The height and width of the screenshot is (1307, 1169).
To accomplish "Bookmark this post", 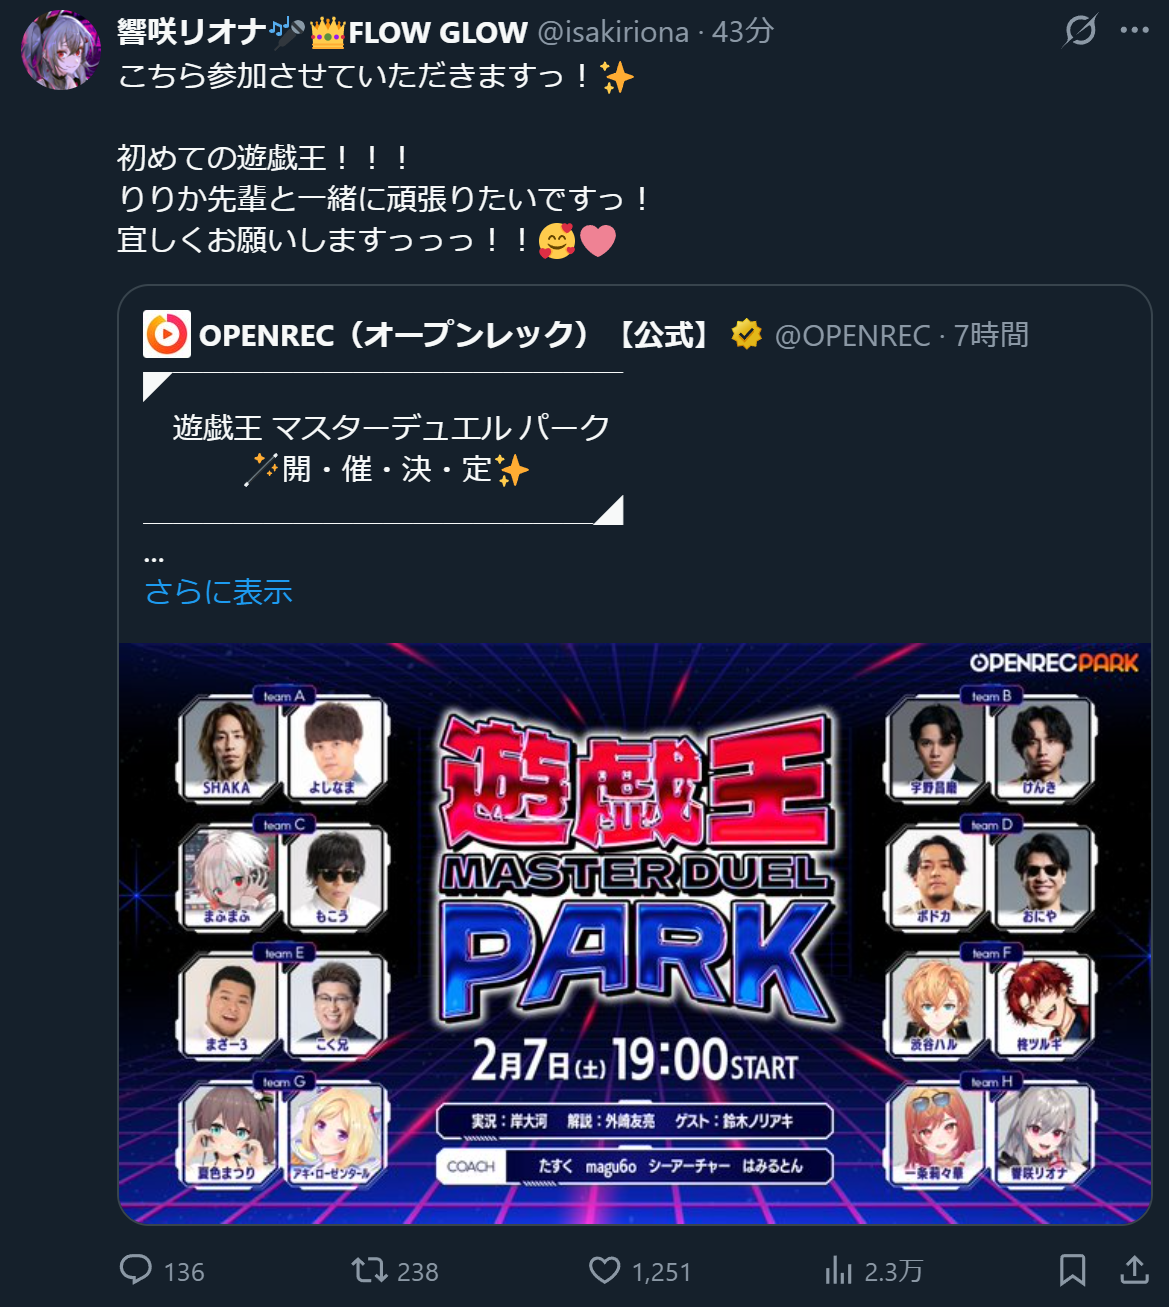I will (1072, 1270).
